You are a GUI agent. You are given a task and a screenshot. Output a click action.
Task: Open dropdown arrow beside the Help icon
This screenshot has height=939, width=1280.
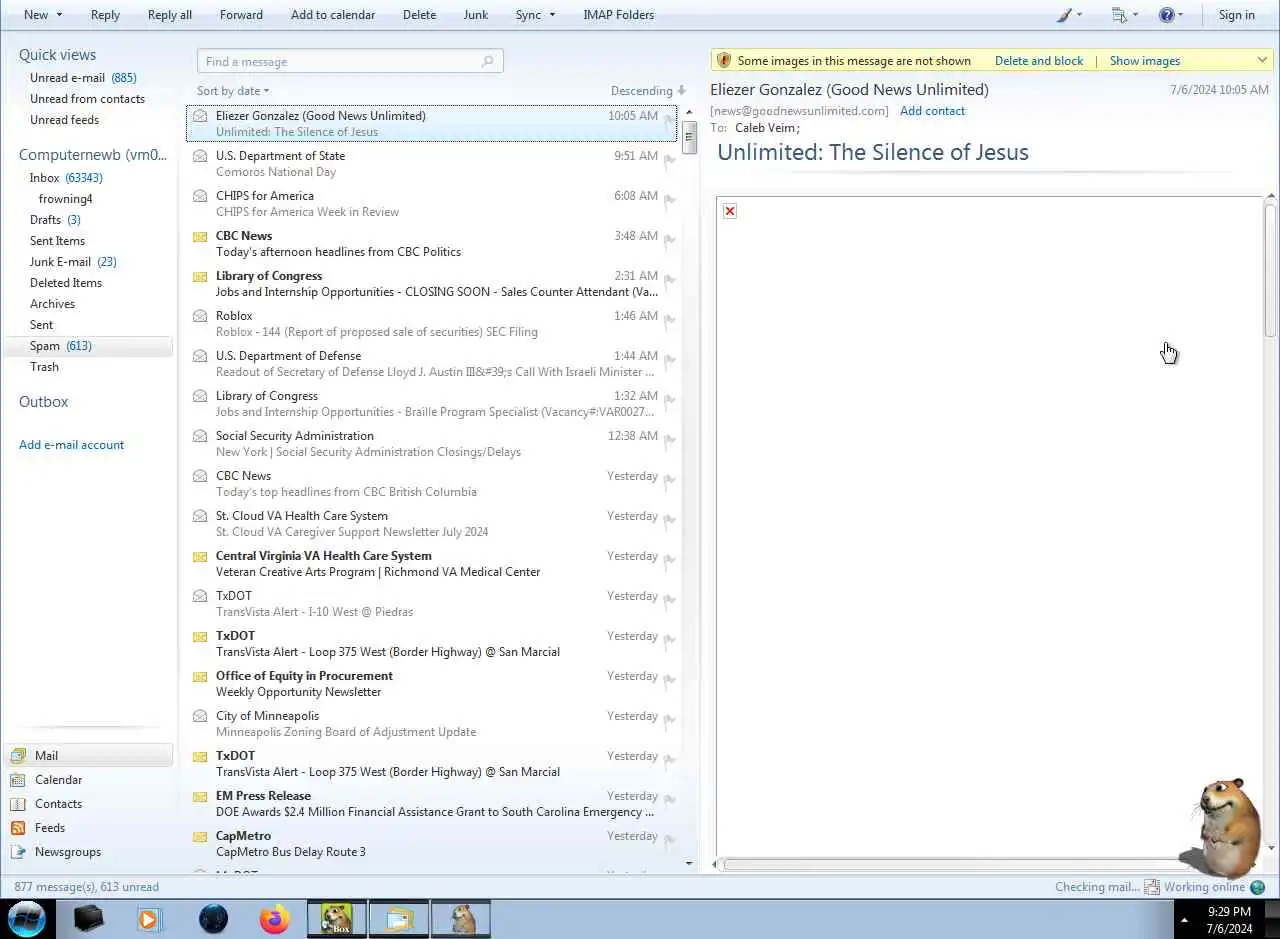[1180, 15]
